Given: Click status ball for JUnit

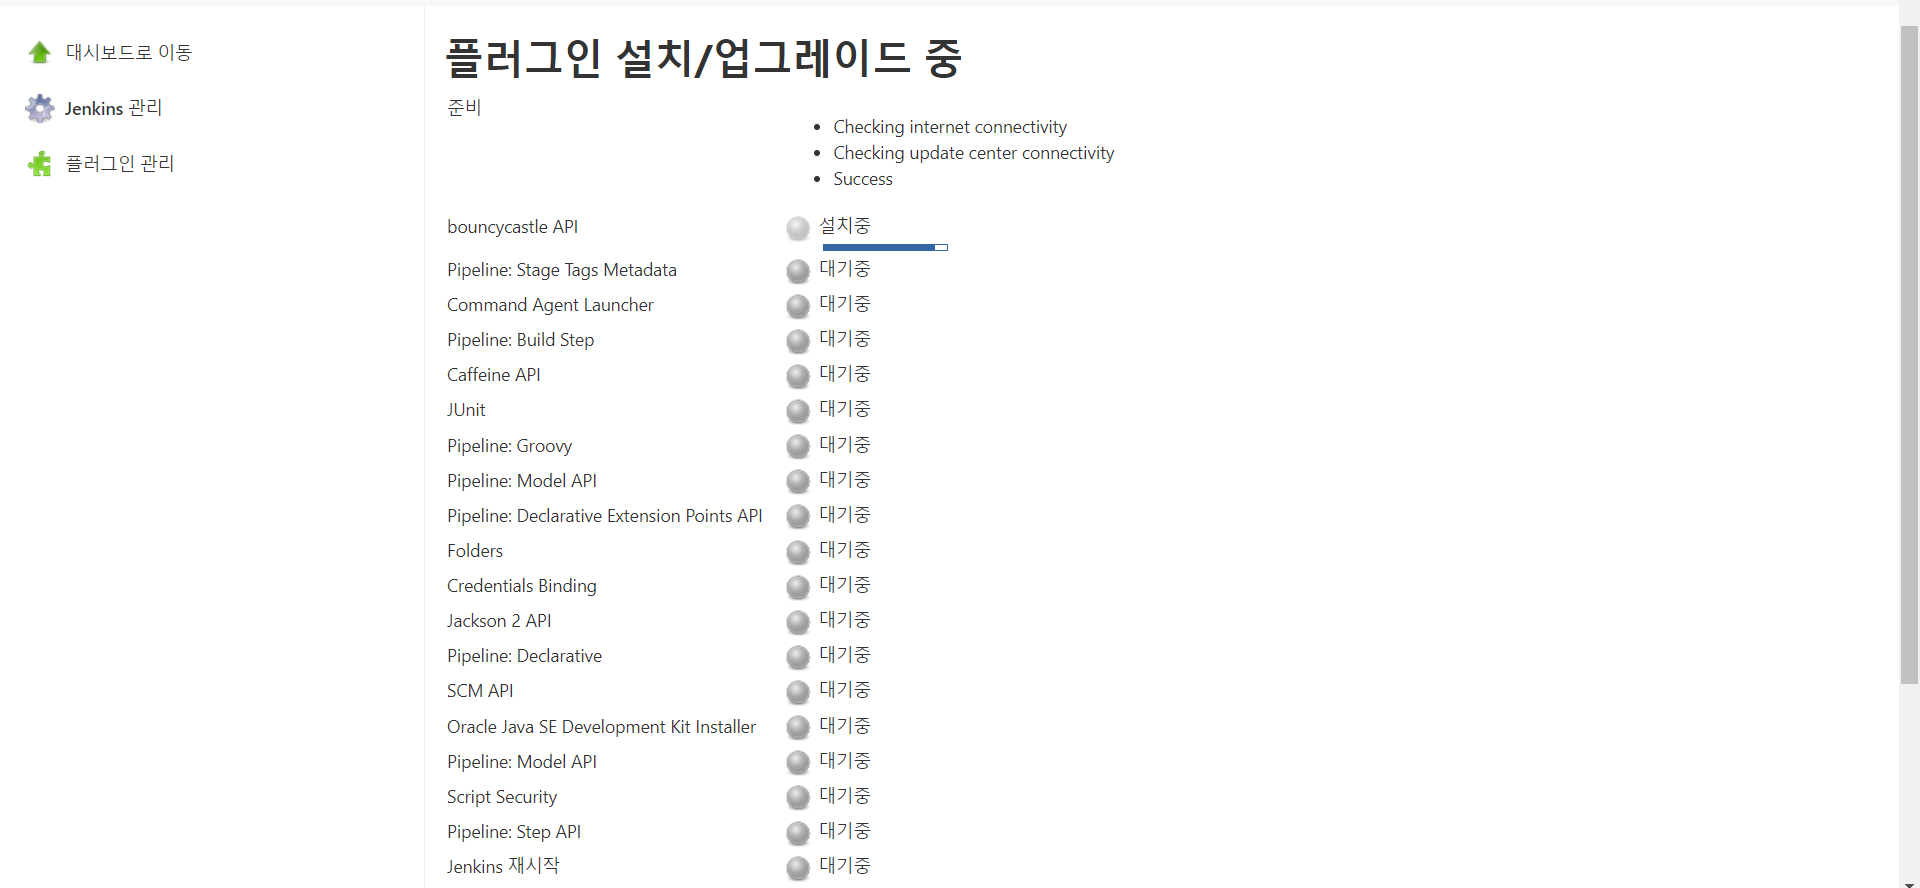Looking at the screenshot, I should click(x=798, y=411).
